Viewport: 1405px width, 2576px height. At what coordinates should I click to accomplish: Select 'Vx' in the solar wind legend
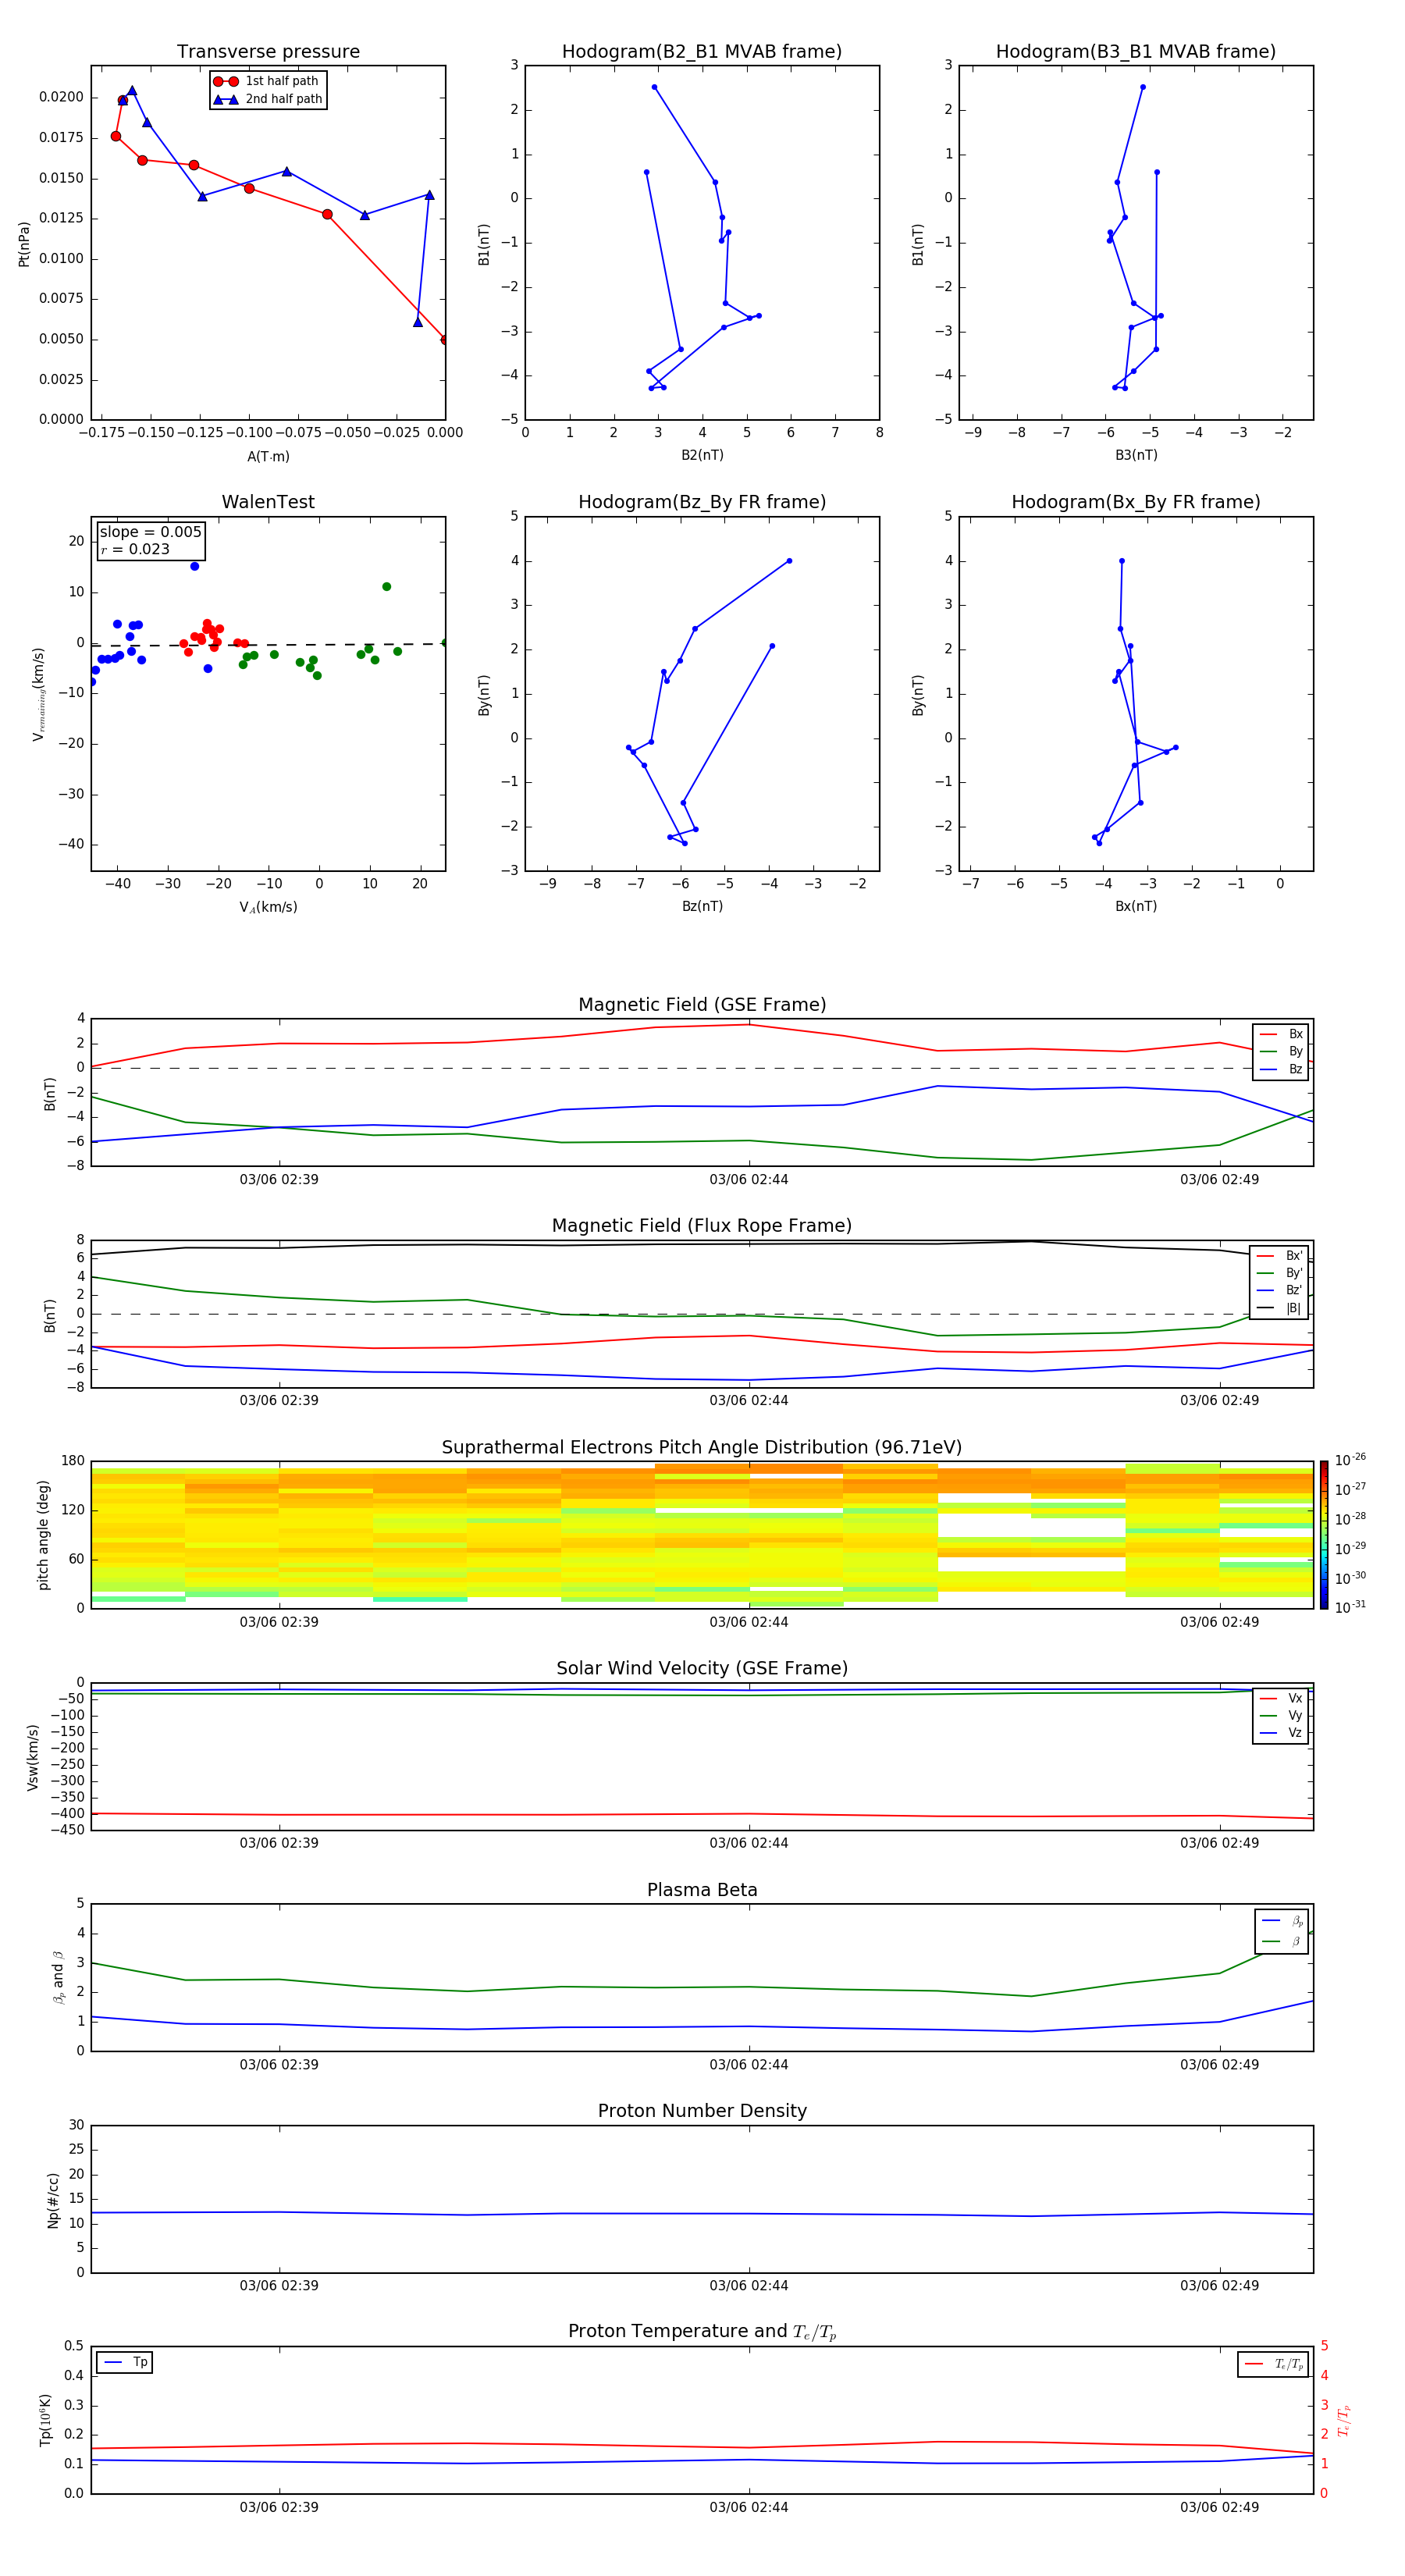click(x=1281, y=1698)
